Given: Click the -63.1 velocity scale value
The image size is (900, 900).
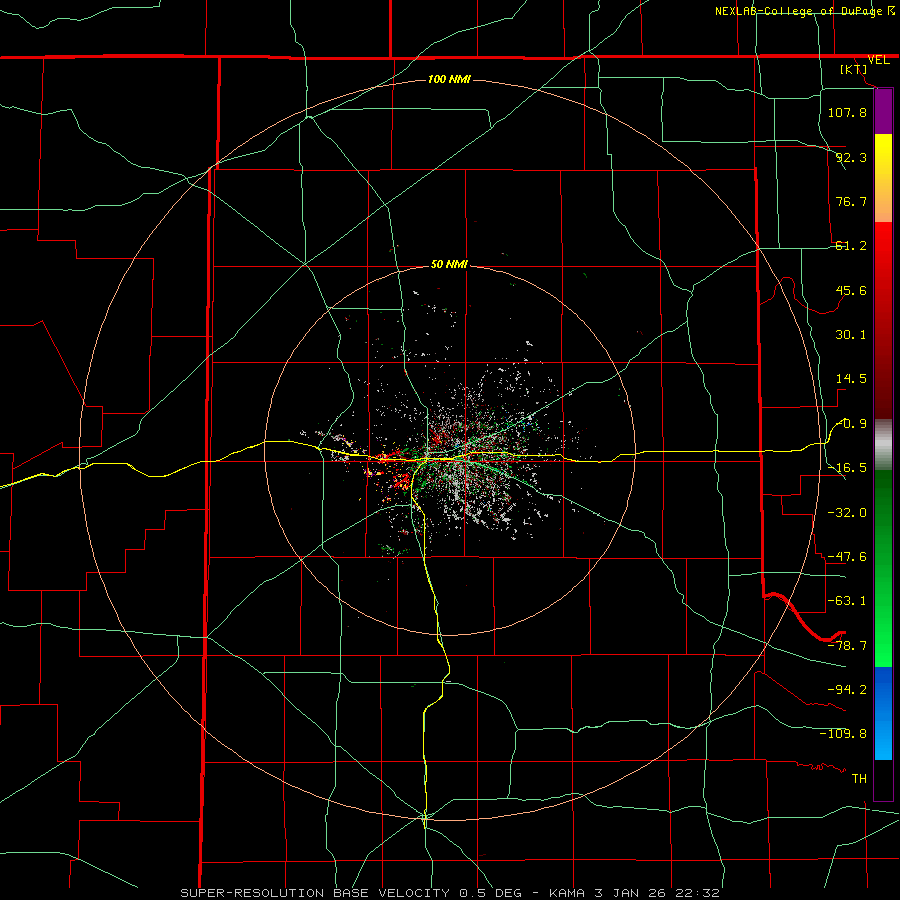Looking at the screenshot, I should (x=847, y=601).
